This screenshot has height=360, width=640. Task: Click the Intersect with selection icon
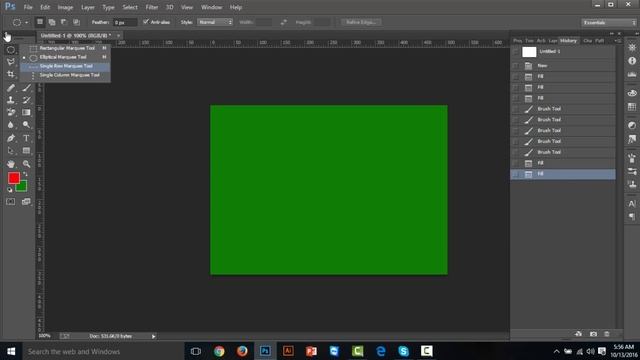pyautogui.click(x=76, y=22)
